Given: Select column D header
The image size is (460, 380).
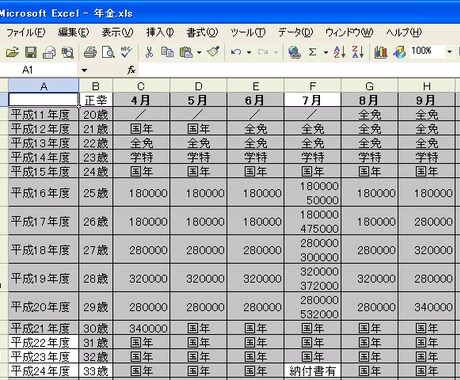Looking at the screenshot, I should pos(198,86).
